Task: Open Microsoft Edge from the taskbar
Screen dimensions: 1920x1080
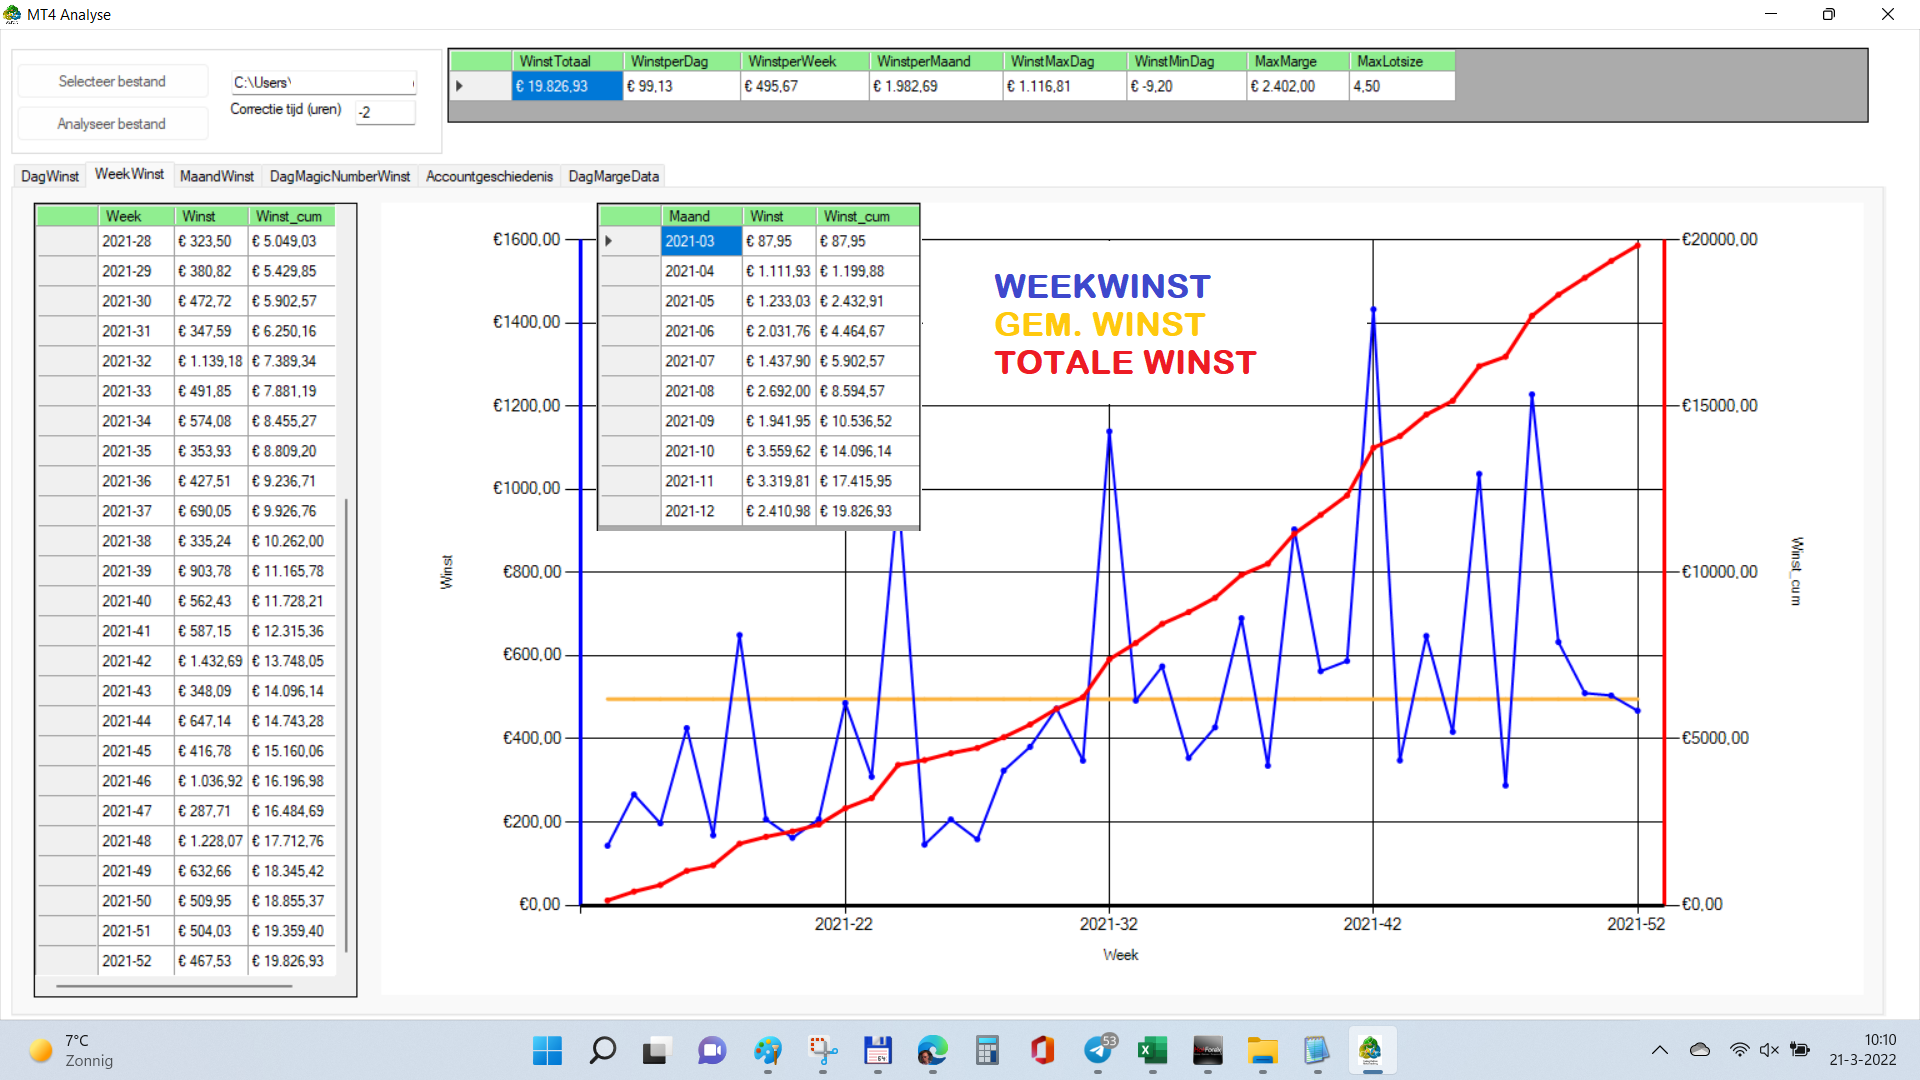Action: [932, 1050]
